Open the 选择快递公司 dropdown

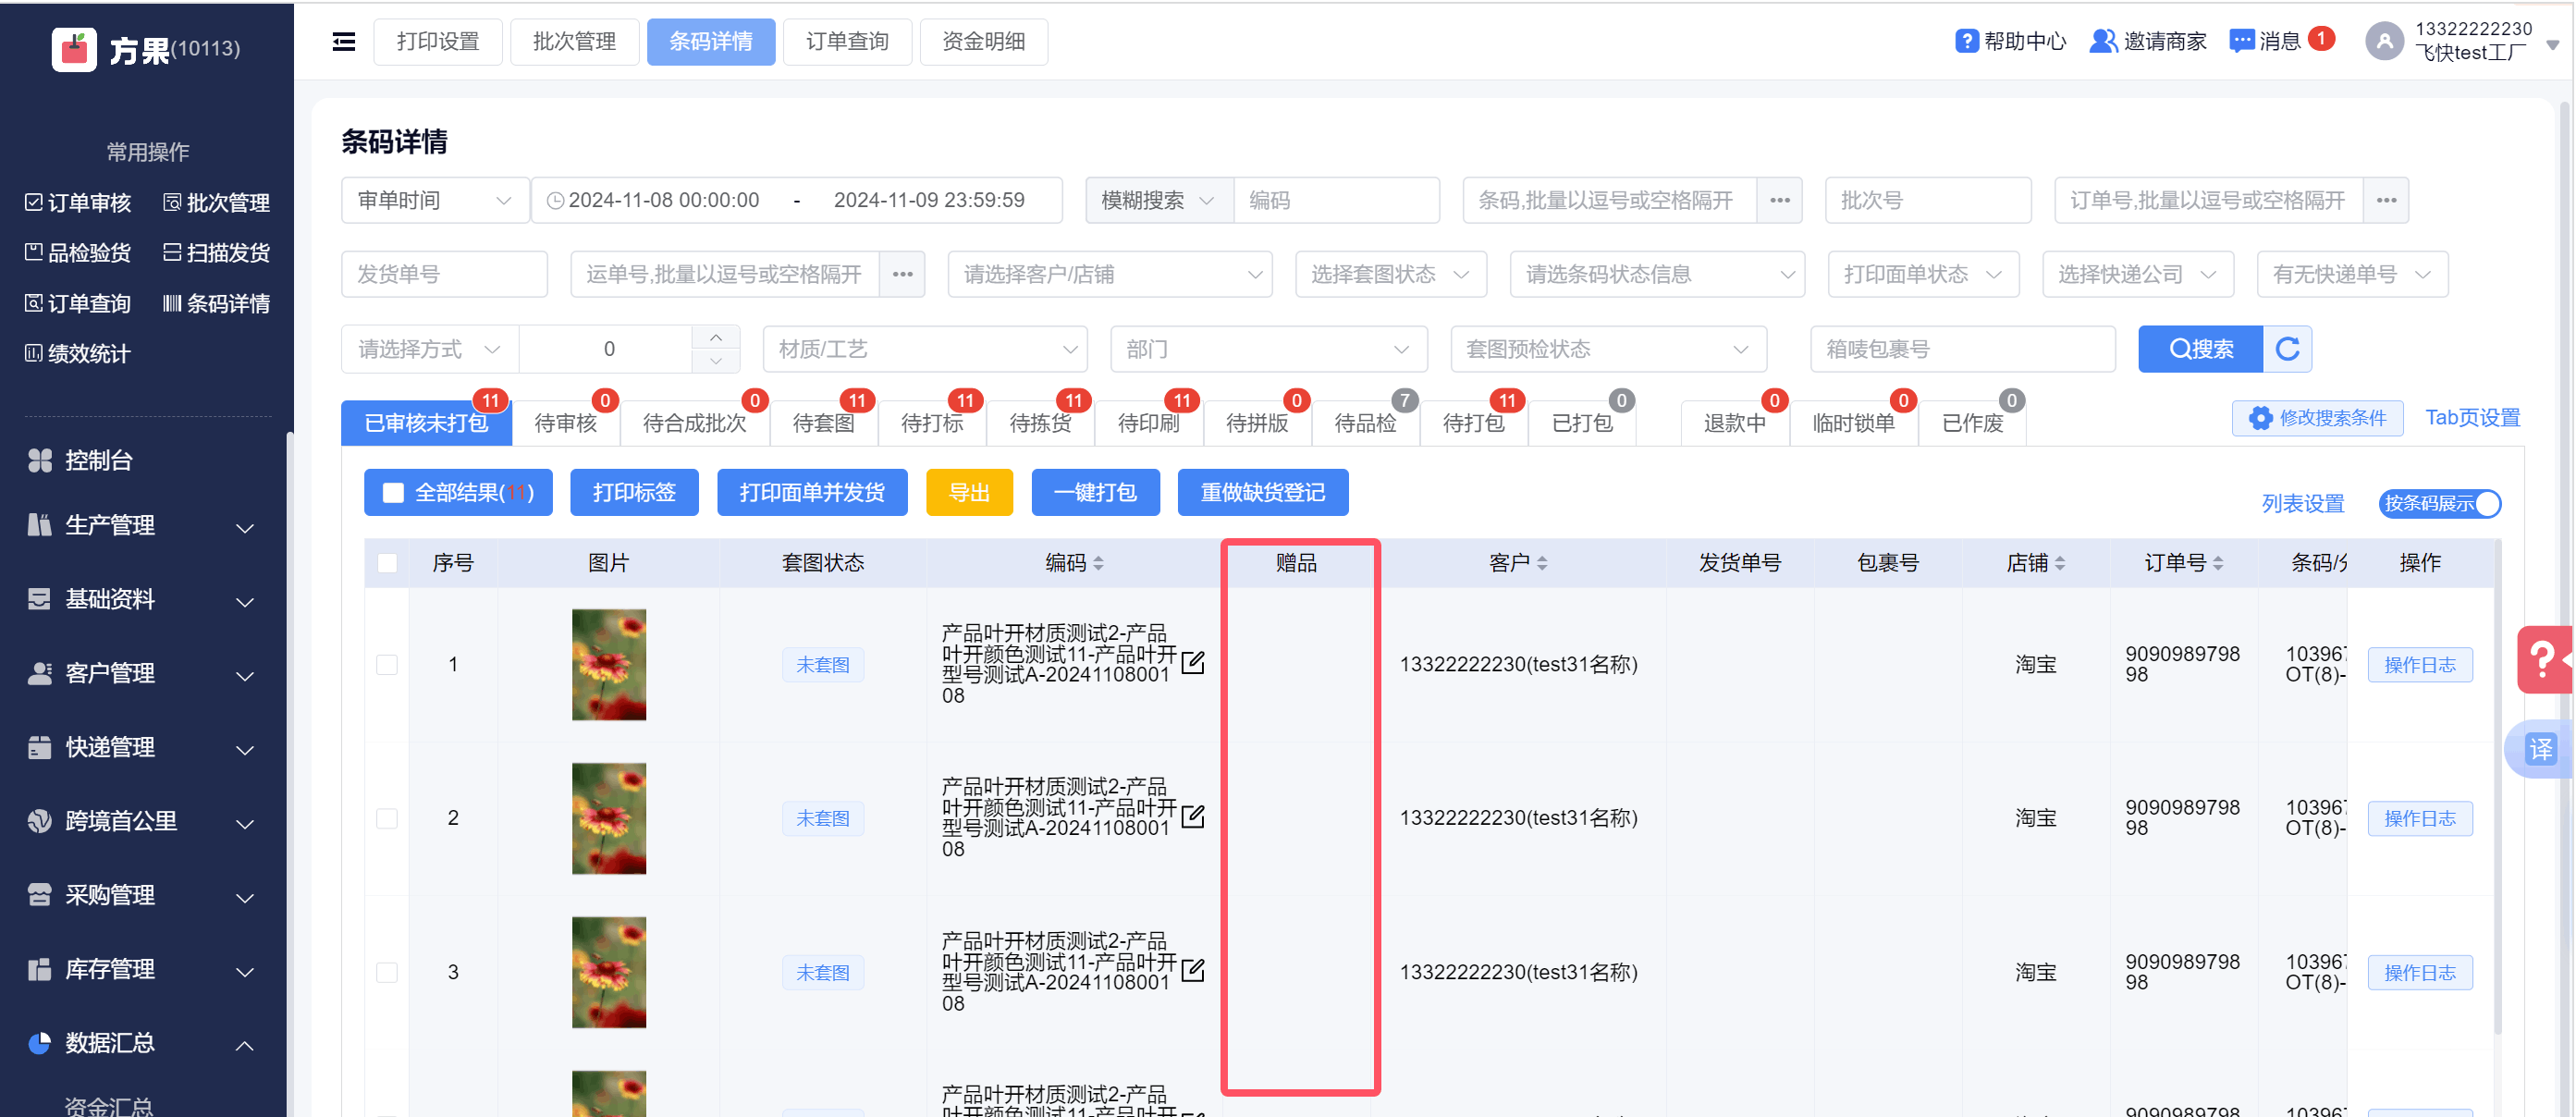point(2137,274)
